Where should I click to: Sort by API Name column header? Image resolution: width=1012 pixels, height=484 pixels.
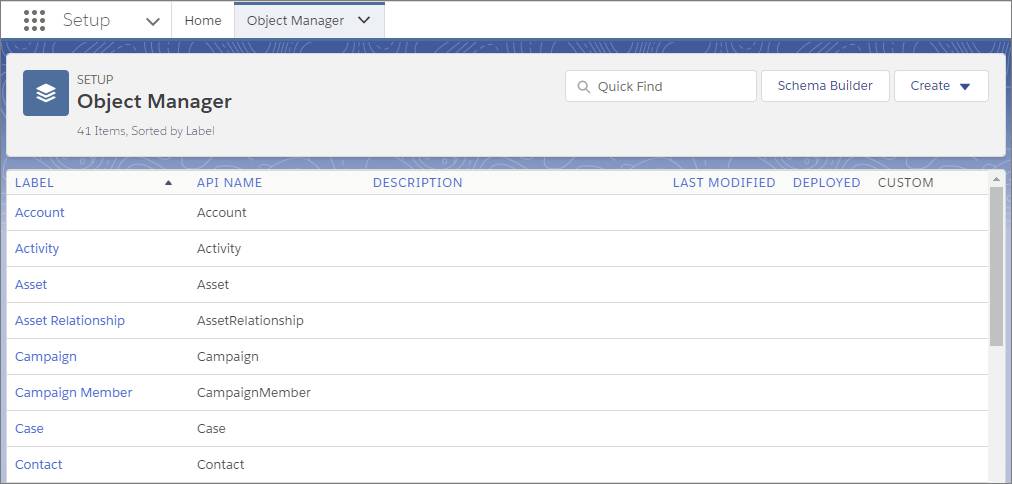click(x=229, y=183)
